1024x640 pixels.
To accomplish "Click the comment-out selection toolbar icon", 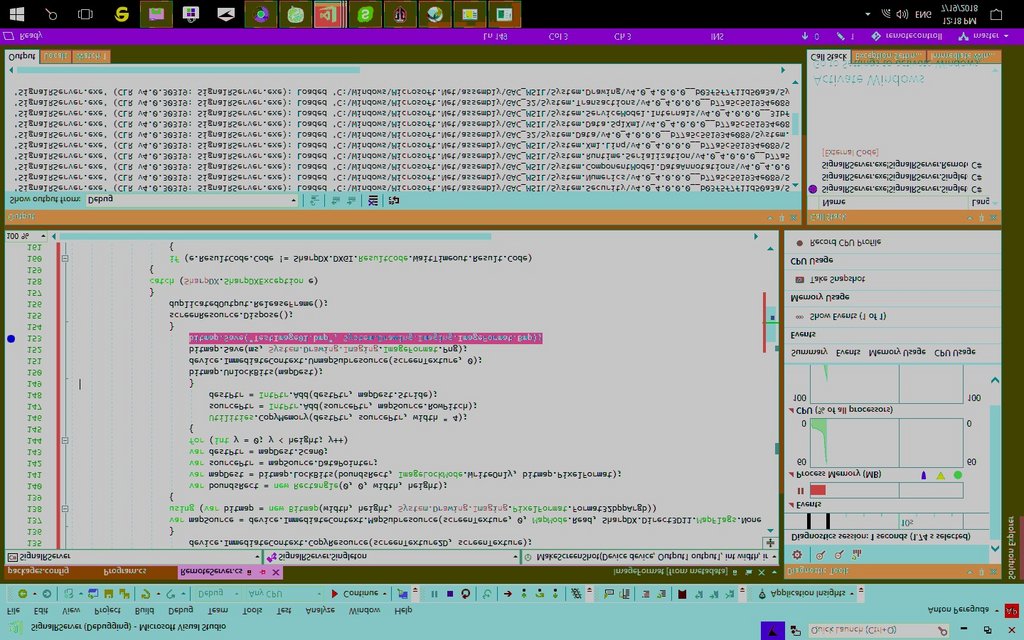I will coord(646,594).
